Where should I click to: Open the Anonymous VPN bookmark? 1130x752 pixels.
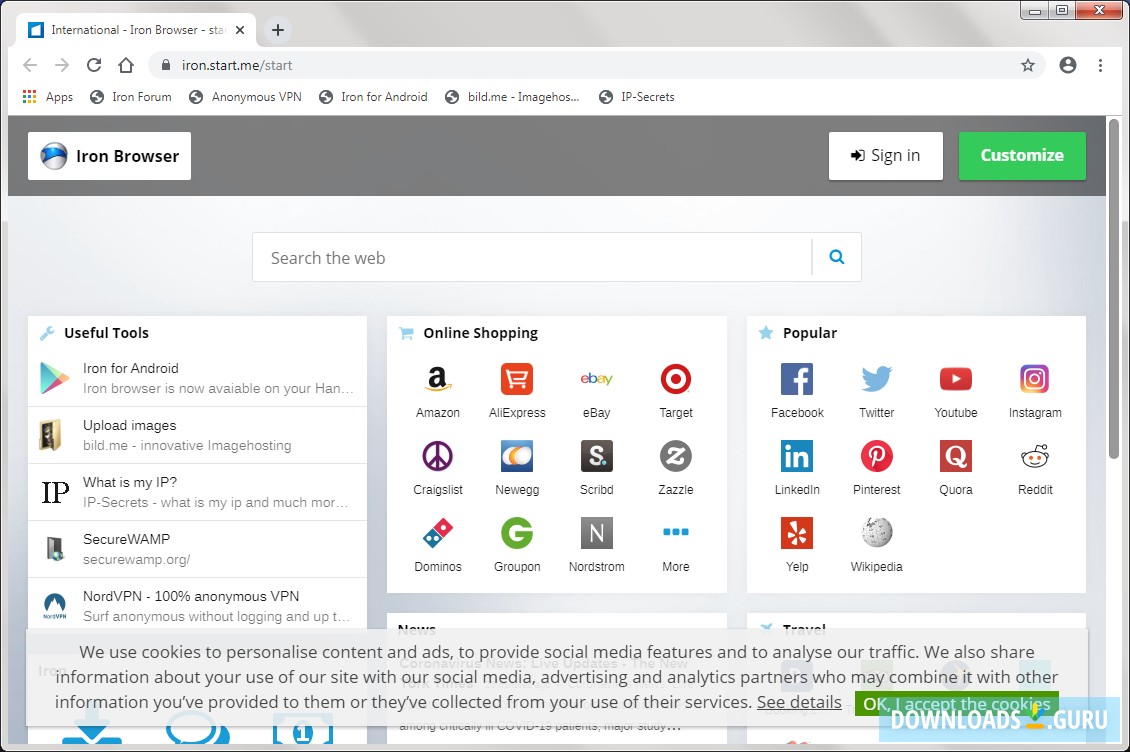click(x=245, y=97)
